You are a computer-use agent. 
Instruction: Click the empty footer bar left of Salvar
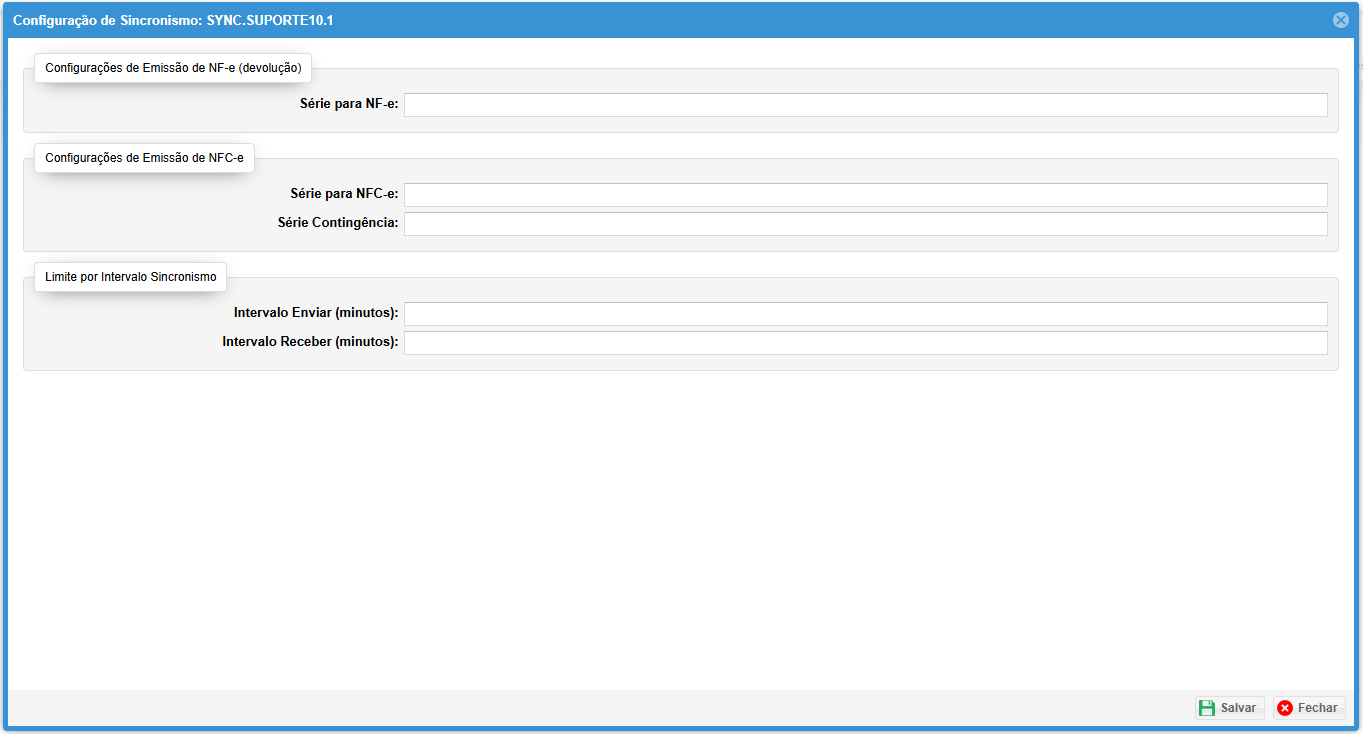click(x=600, y=708)
